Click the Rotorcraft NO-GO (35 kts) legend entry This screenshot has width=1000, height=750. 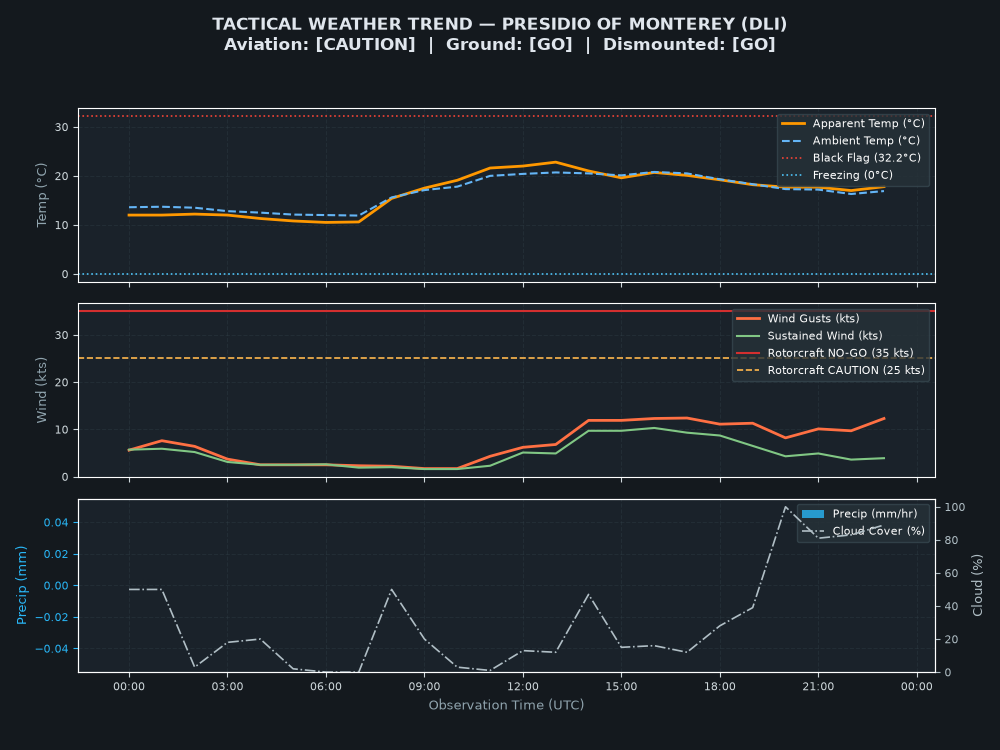click(825, 353)
